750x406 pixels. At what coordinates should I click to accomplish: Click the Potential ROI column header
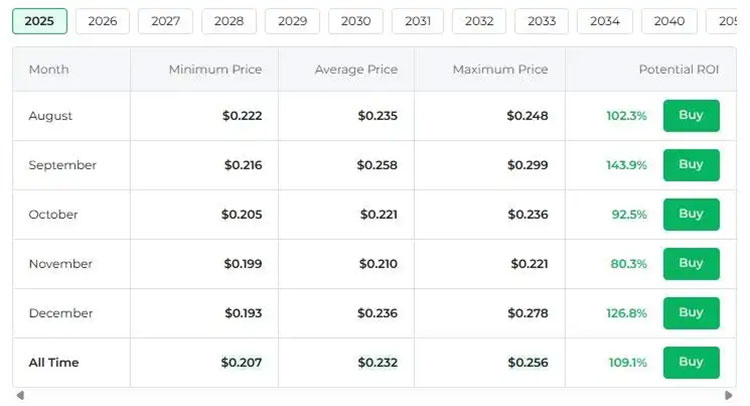(678, 70)
